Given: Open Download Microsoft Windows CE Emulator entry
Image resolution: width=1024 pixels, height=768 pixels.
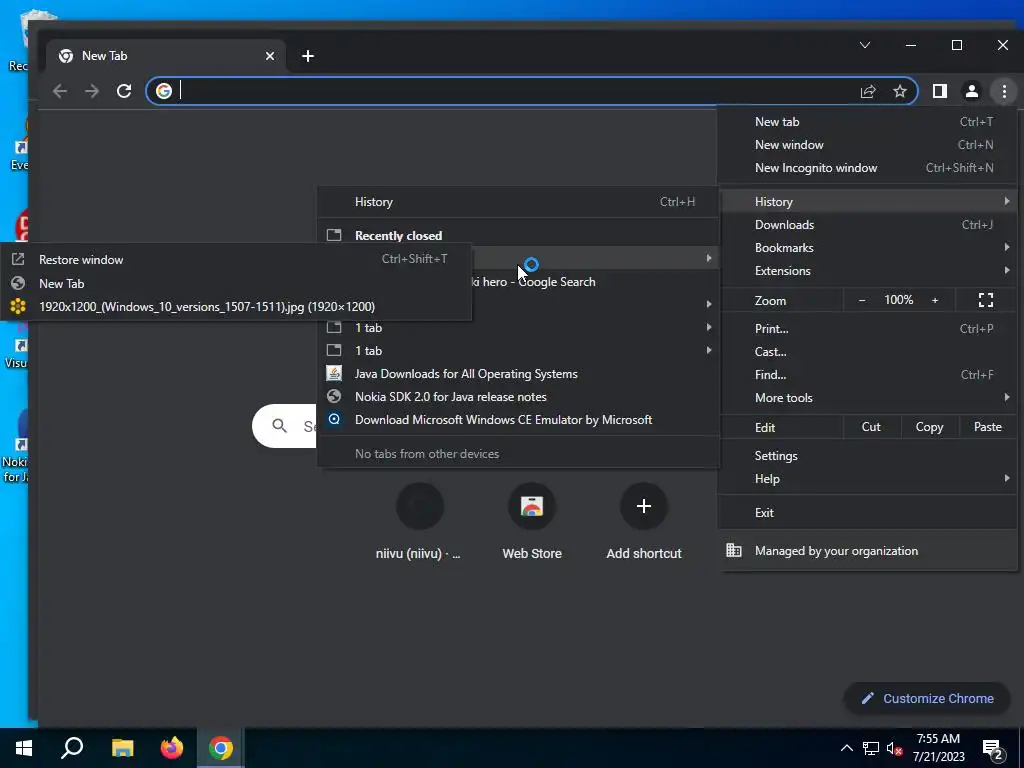Looking at the screenshot, I should click(x=518, y=420).
